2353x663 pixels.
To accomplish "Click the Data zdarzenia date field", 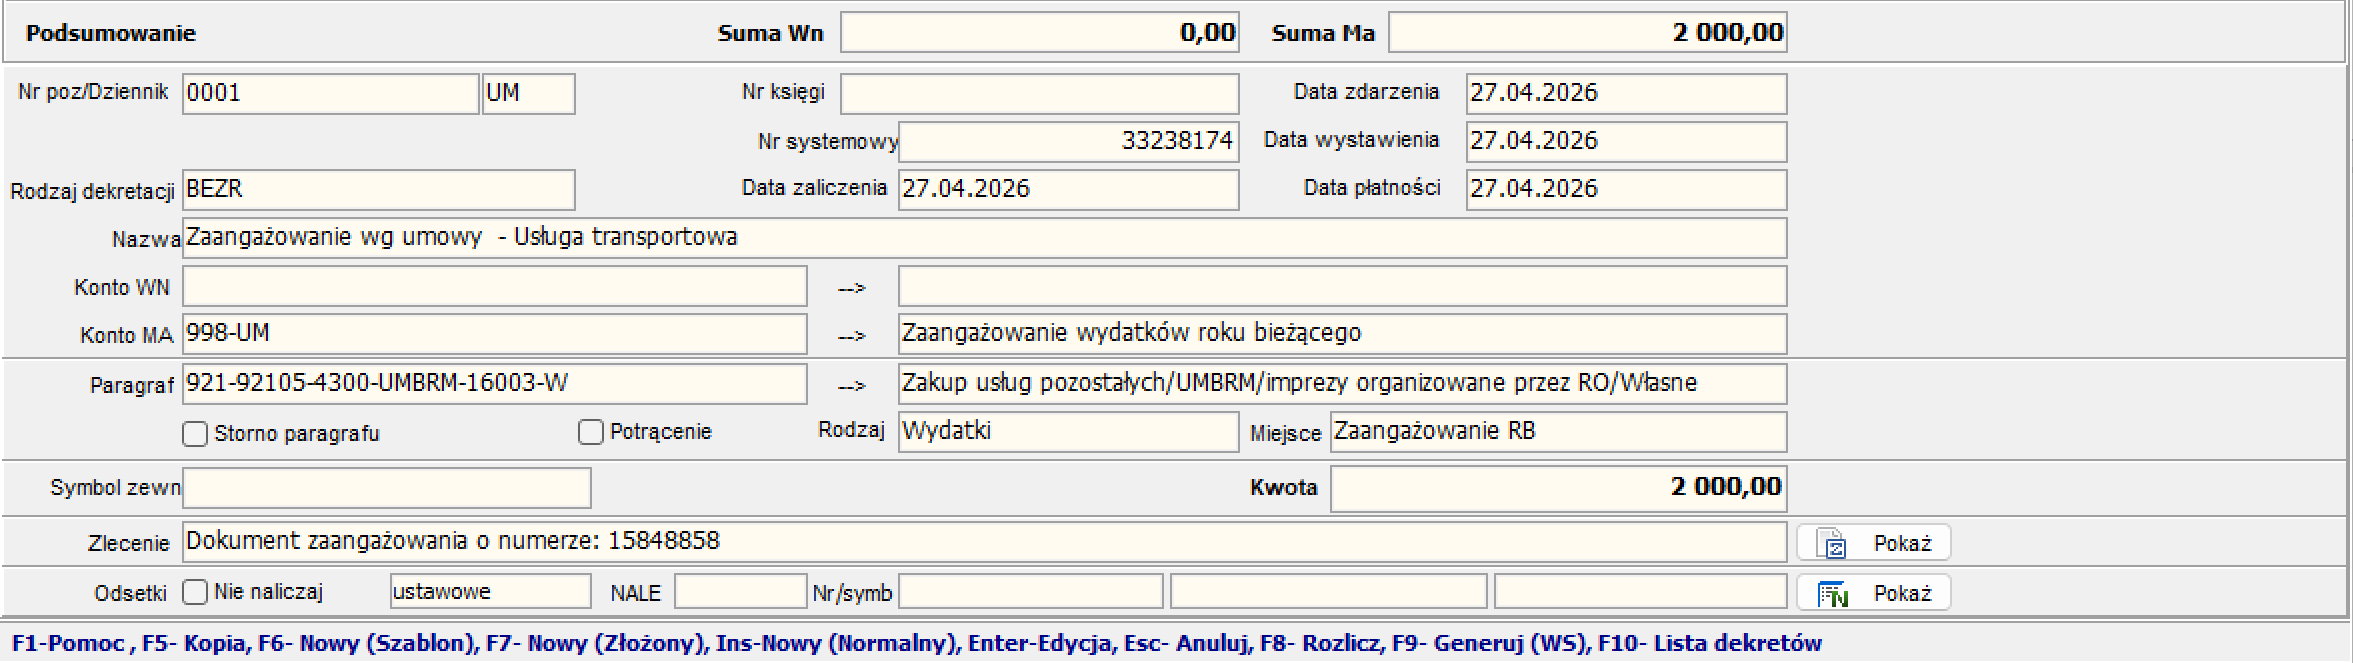I will [x=1626, y=93].
